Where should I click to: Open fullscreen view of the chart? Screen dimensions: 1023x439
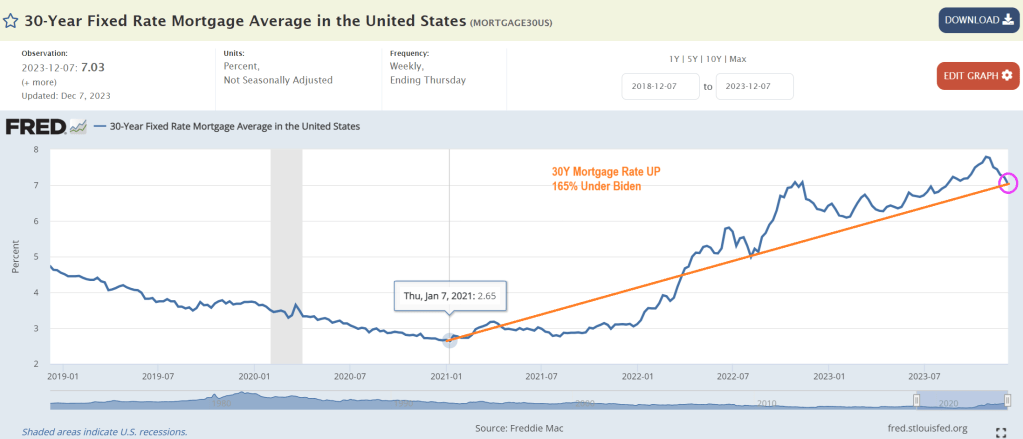pos(1001,431)
